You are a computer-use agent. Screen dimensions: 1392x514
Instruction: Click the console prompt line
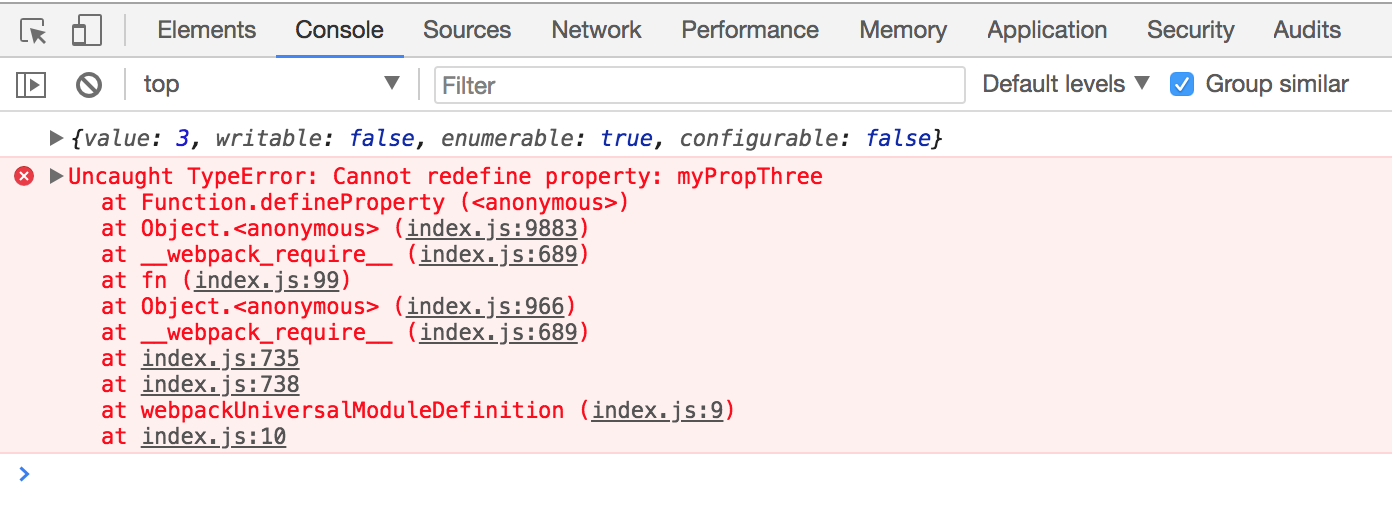click(700, 474)
